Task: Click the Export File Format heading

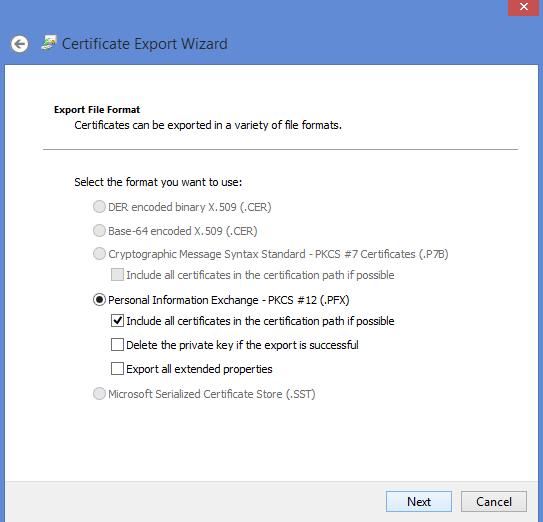Action: tap(97, 110)
